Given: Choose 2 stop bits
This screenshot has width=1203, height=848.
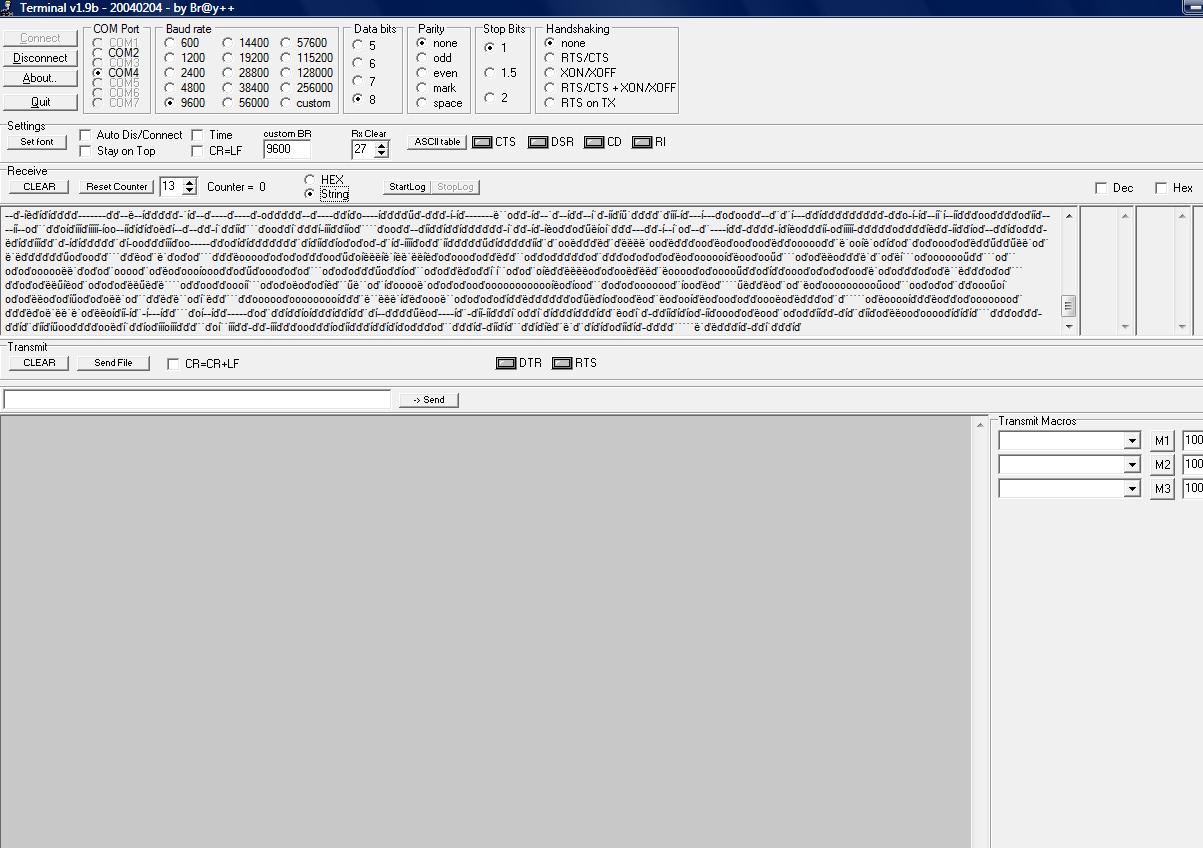Looking at the screenshot, I should (489, 98).
